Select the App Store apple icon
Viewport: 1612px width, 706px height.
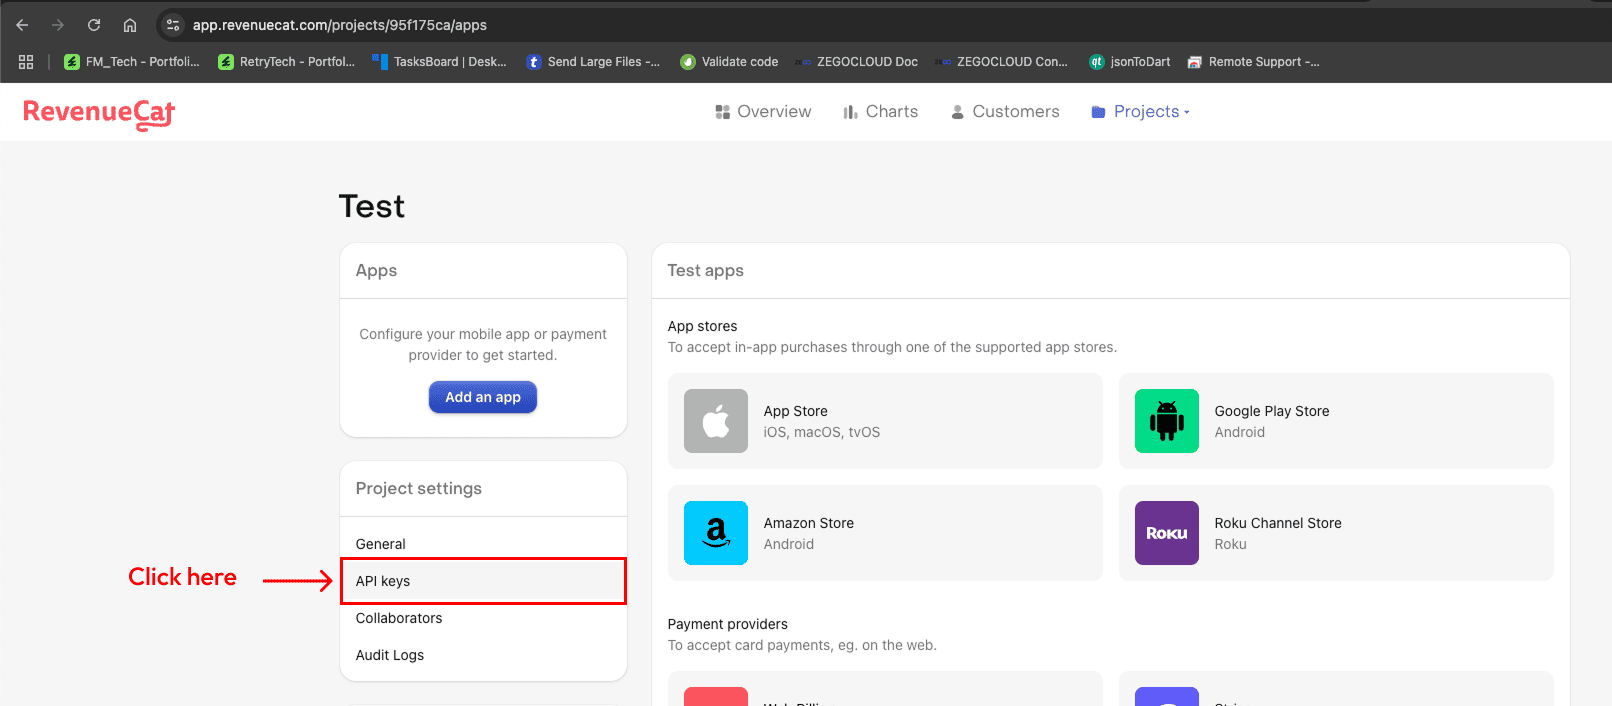pyautogui.click(x=715, y=421)
